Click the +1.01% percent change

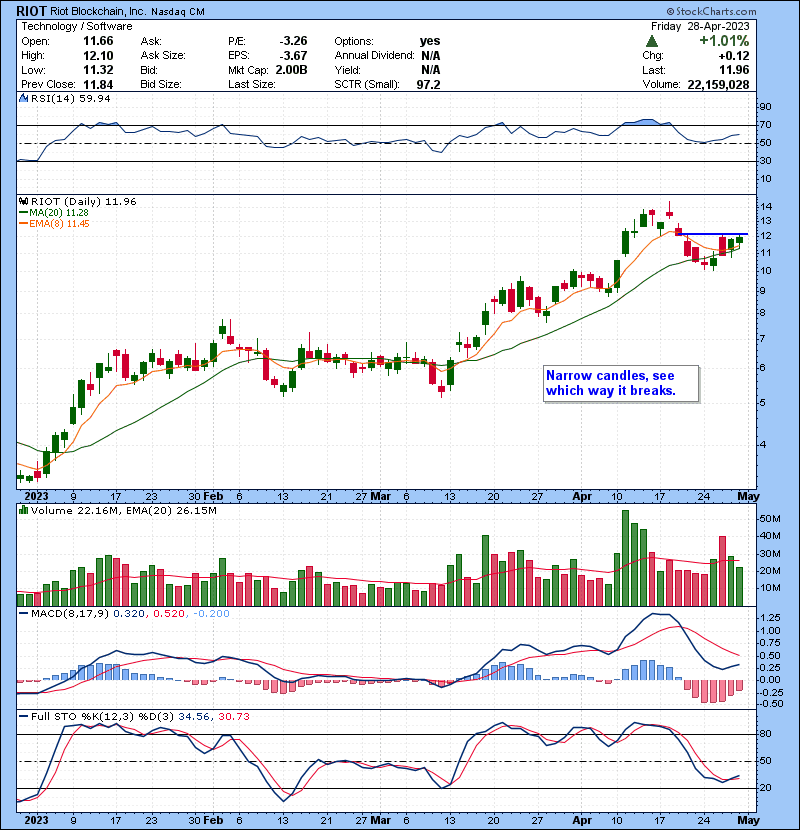pyautogui.click(x=724, y=41)
